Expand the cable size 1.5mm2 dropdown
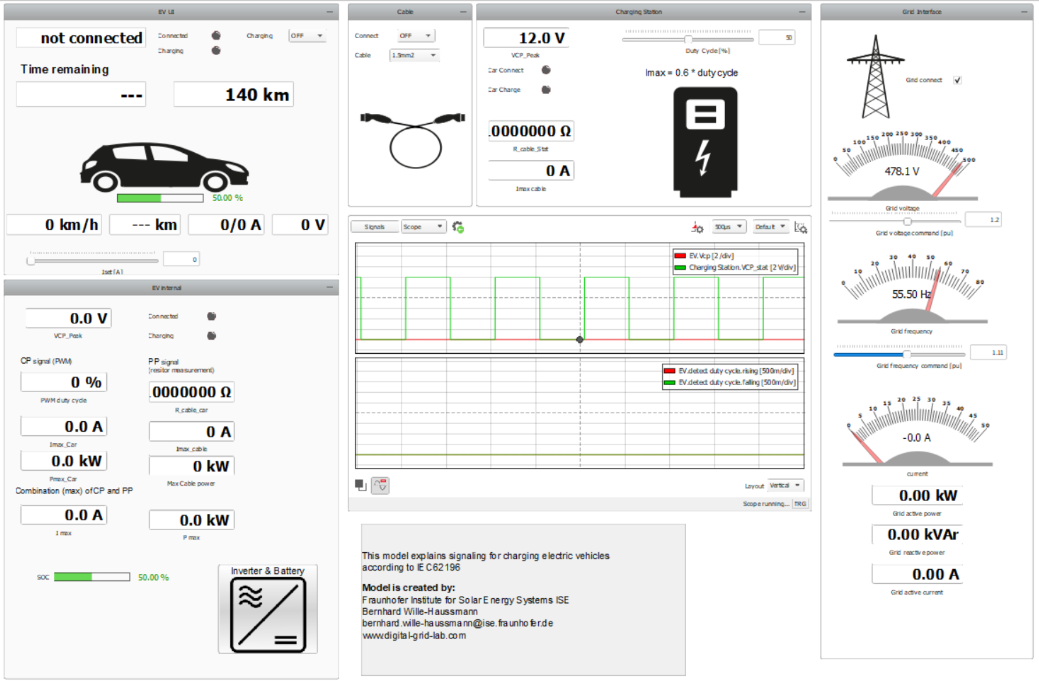The image size is (1039, 682). [414, 56]
